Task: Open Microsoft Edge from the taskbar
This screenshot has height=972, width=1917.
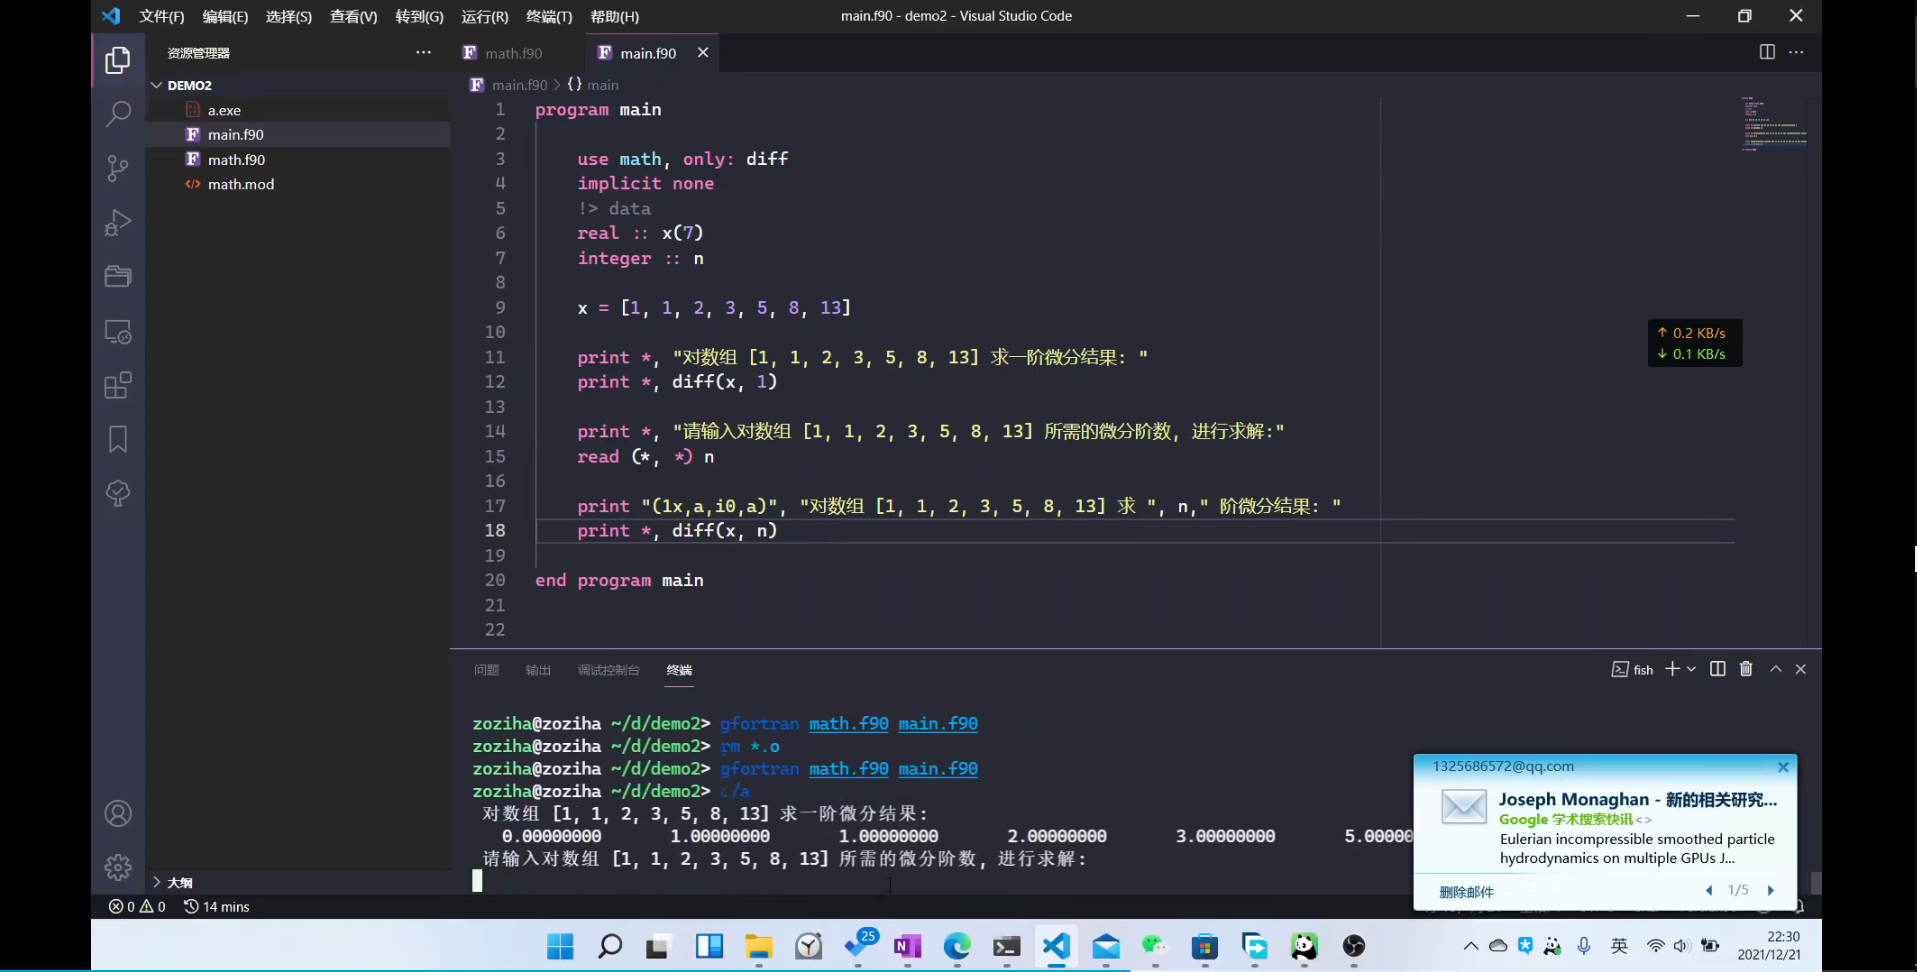Action: 957,946
